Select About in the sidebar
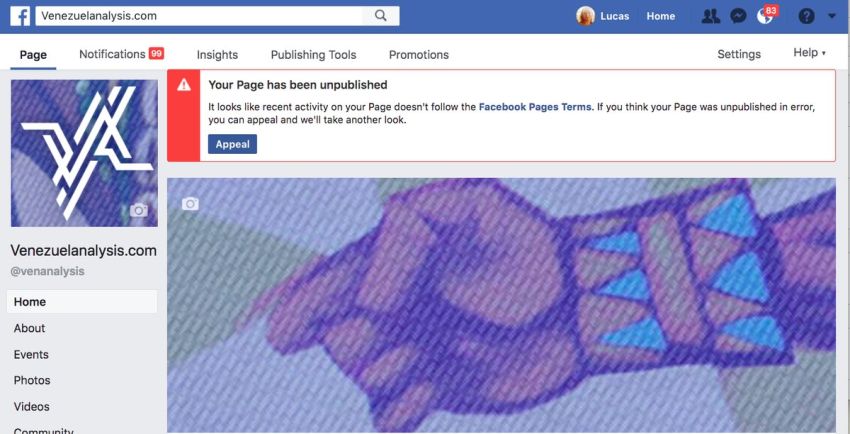850x434 pixels. pyautogui.click(x=29, y=328)
